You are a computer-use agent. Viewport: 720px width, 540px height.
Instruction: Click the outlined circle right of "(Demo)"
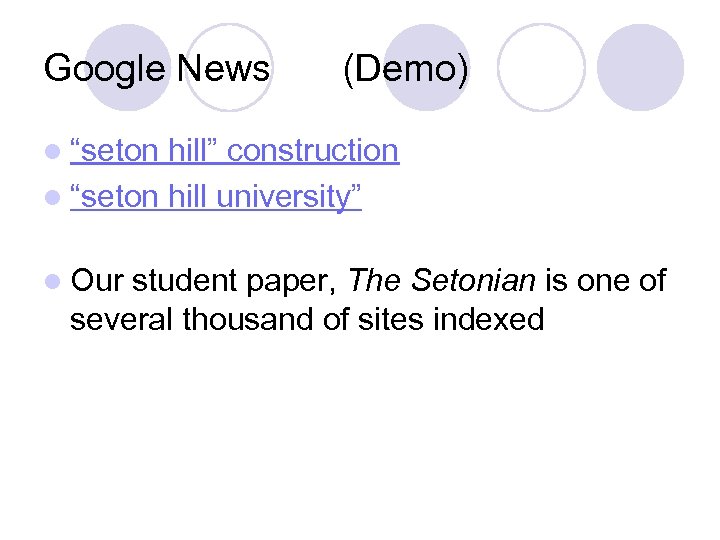tap(541, 66)
